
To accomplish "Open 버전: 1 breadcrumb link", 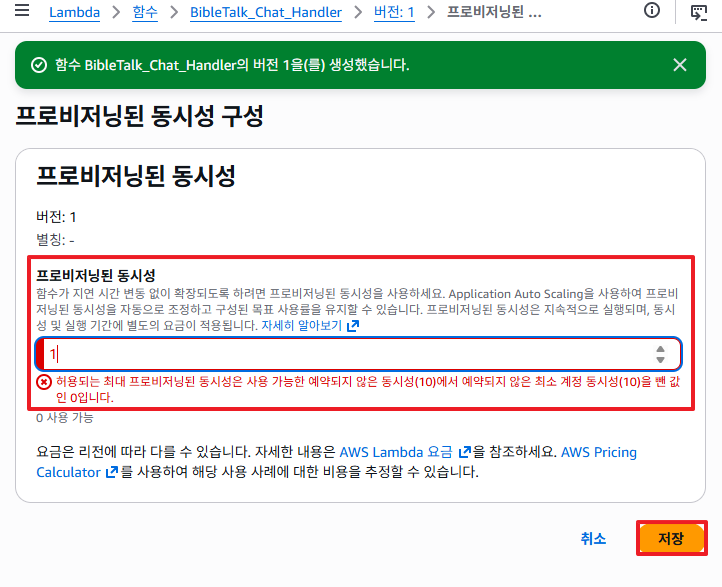I will click(394, 12).
